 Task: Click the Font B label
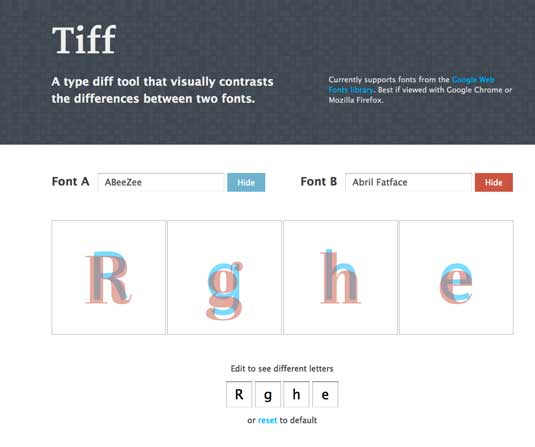[x=319, y=182]
